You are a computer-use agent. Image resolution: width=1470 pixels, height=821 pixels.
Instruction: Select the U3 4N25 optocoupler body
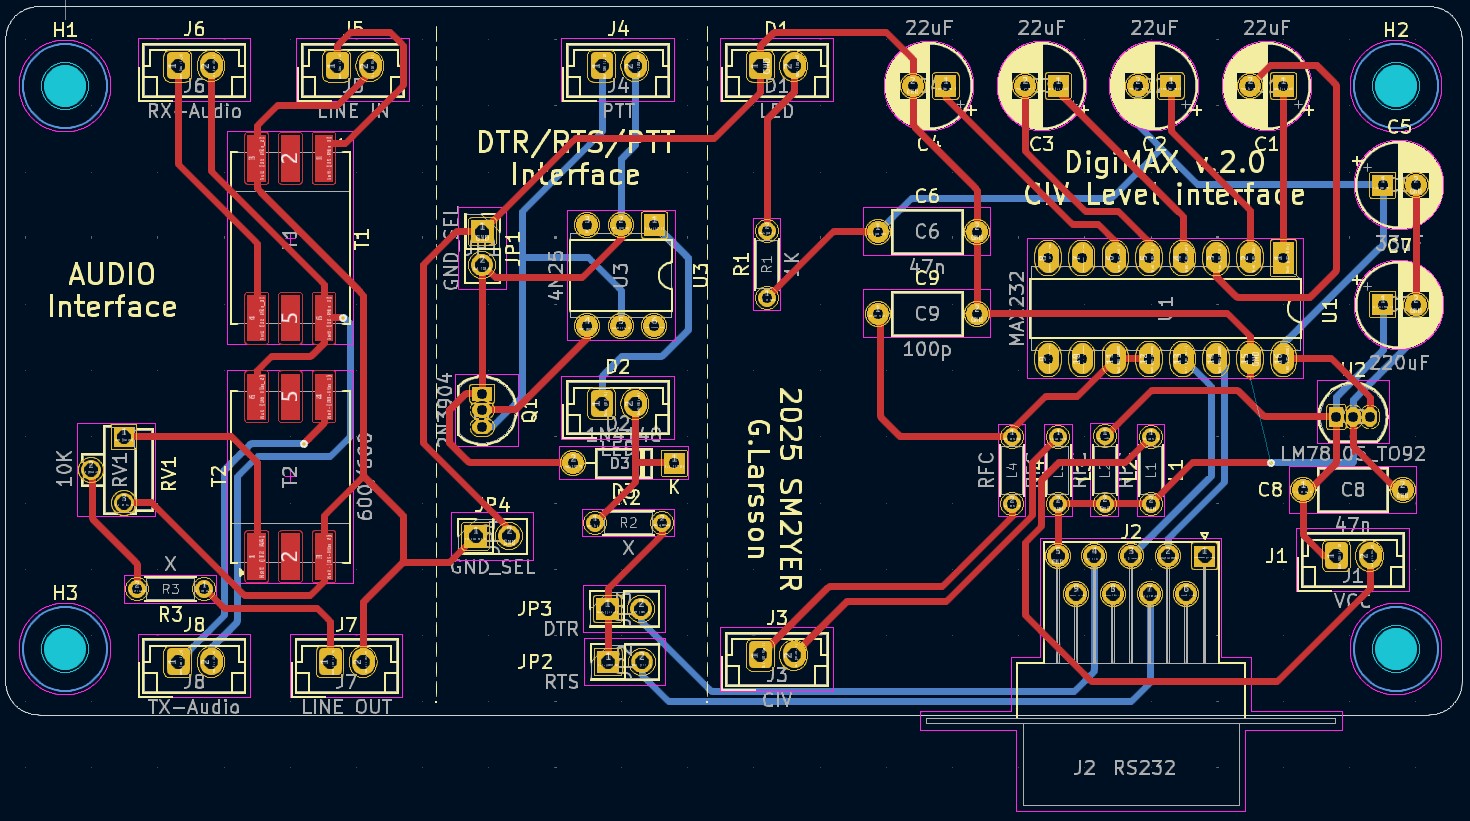tap(620, 274)
